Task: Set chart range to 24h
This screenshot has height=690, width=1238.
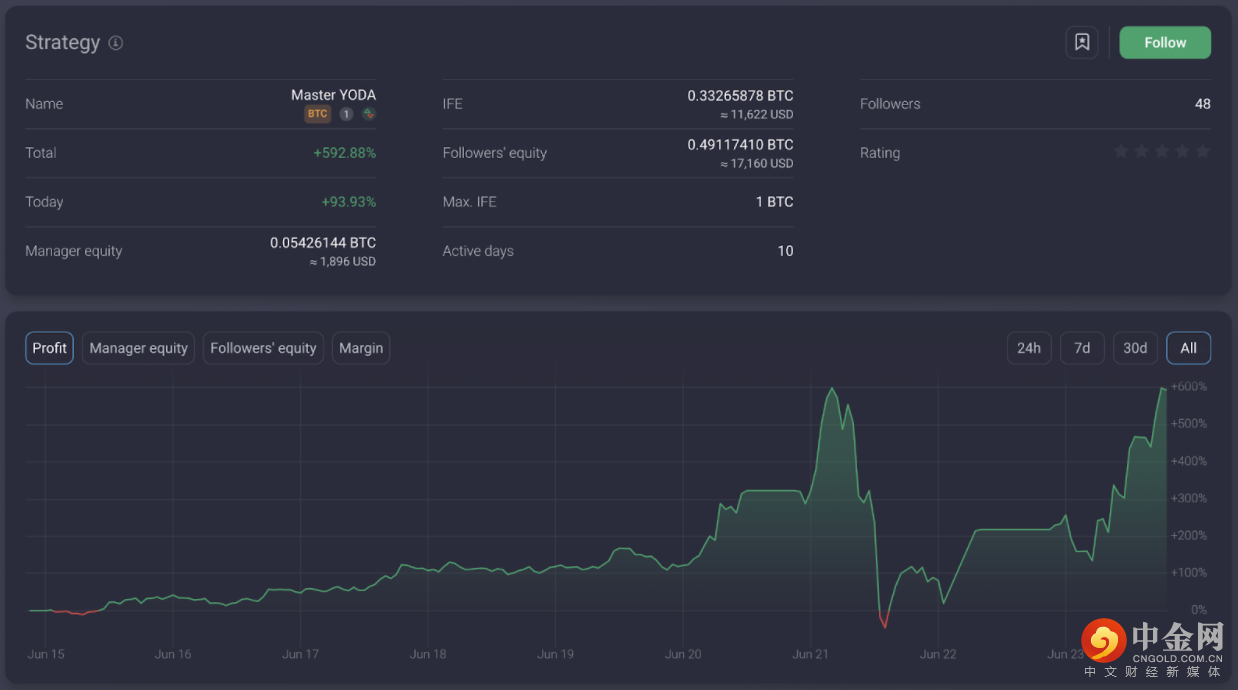Action: click(x=1028, y=348)
